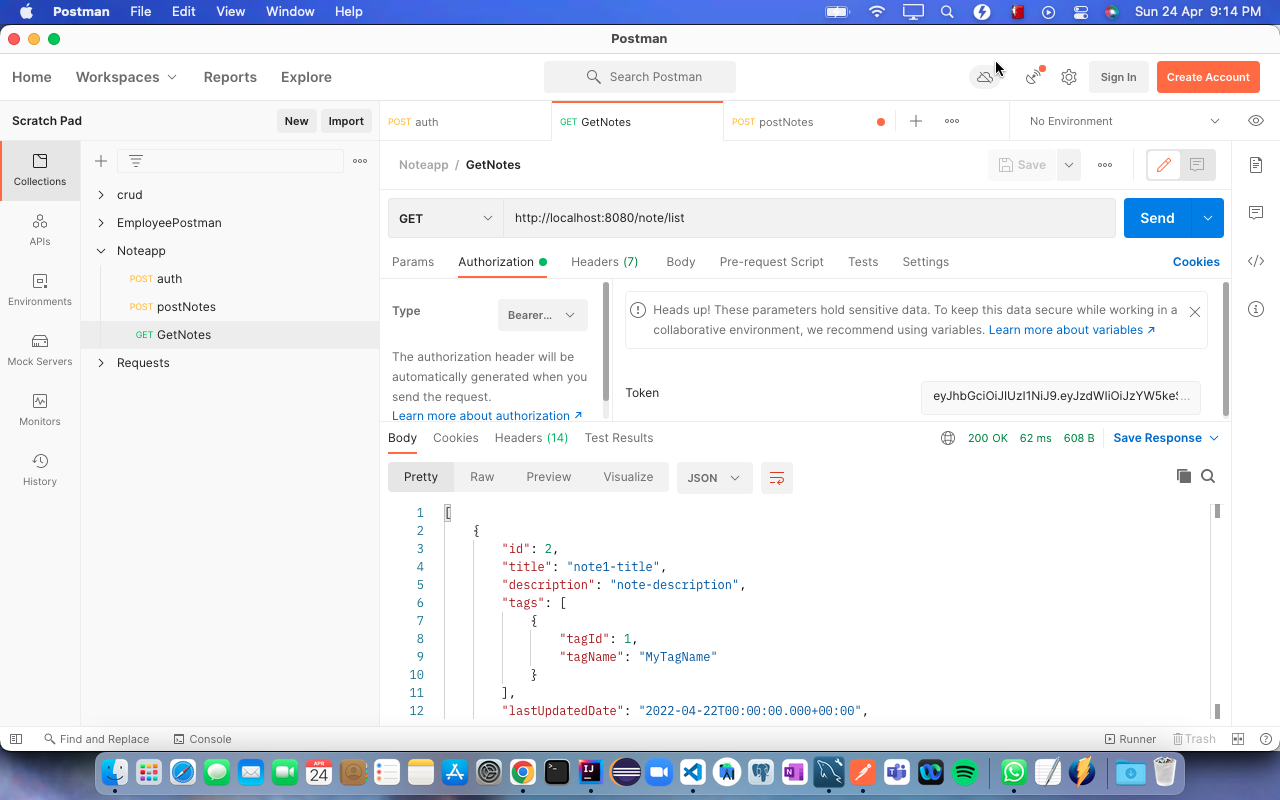The height and width of the screenshot is (800, 1280).
Task: Switch to the Headers (7) request tab
Action: pos(605,262)
